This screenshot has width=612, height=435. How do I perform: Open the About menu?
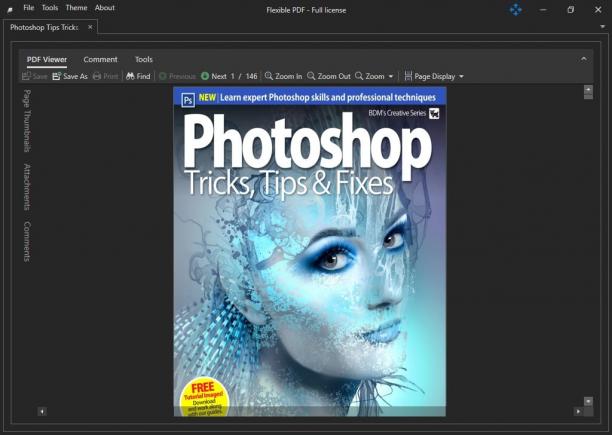tap(105, 7)
